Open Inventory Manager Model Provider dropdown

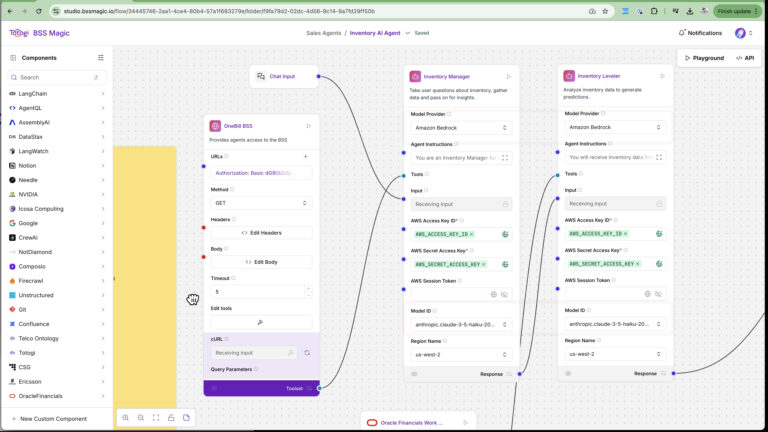click(x=460, y=128)
